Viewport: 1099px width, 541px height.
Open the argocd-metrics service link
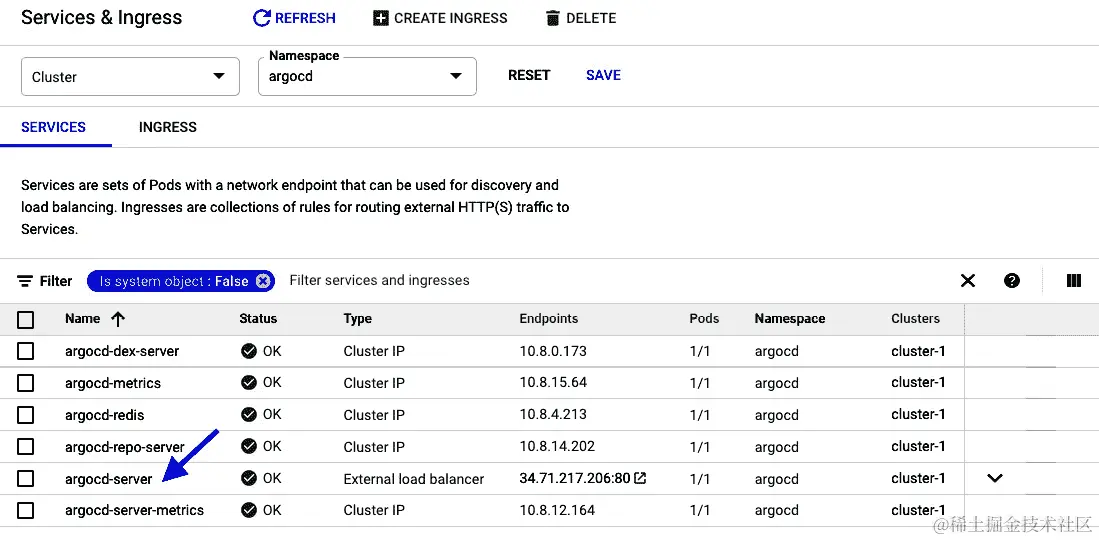(113, 383)
